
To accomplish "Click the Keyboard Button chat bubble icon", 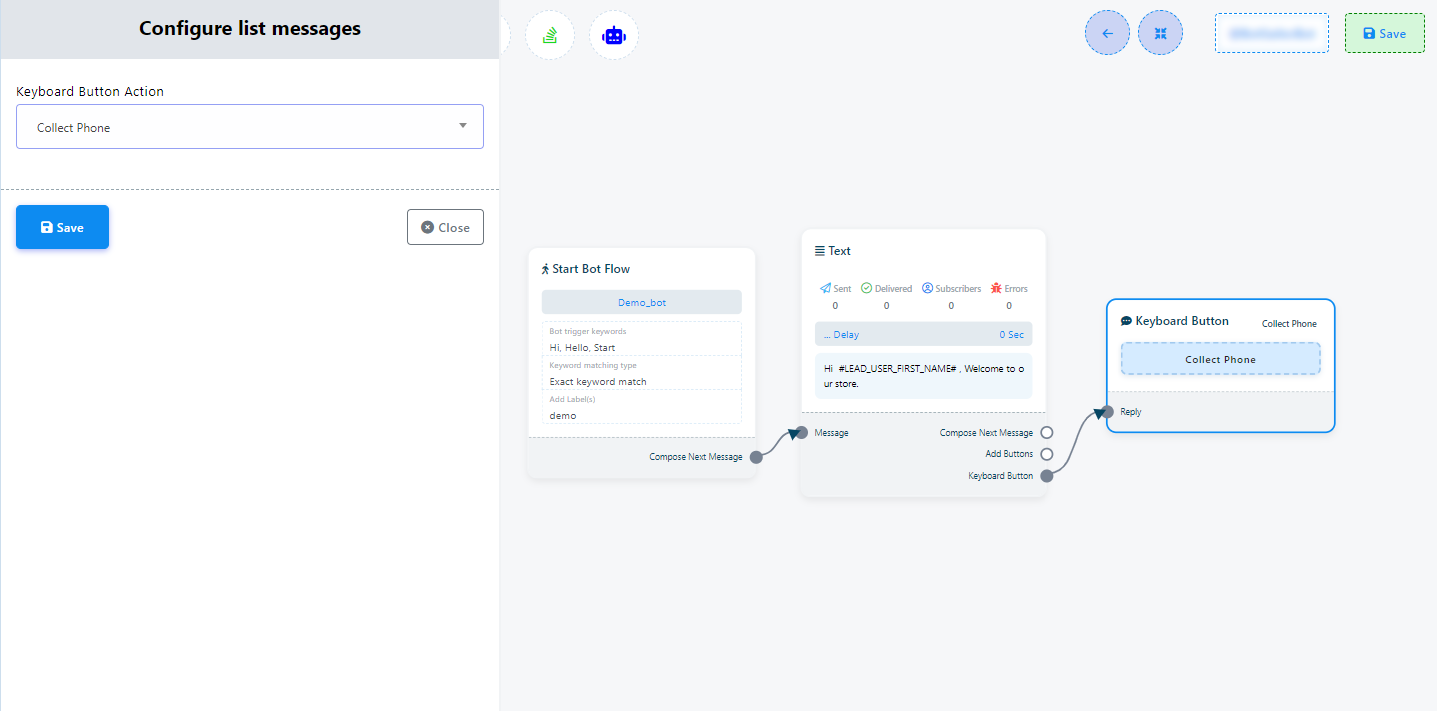I will [x=1126, y=321].
